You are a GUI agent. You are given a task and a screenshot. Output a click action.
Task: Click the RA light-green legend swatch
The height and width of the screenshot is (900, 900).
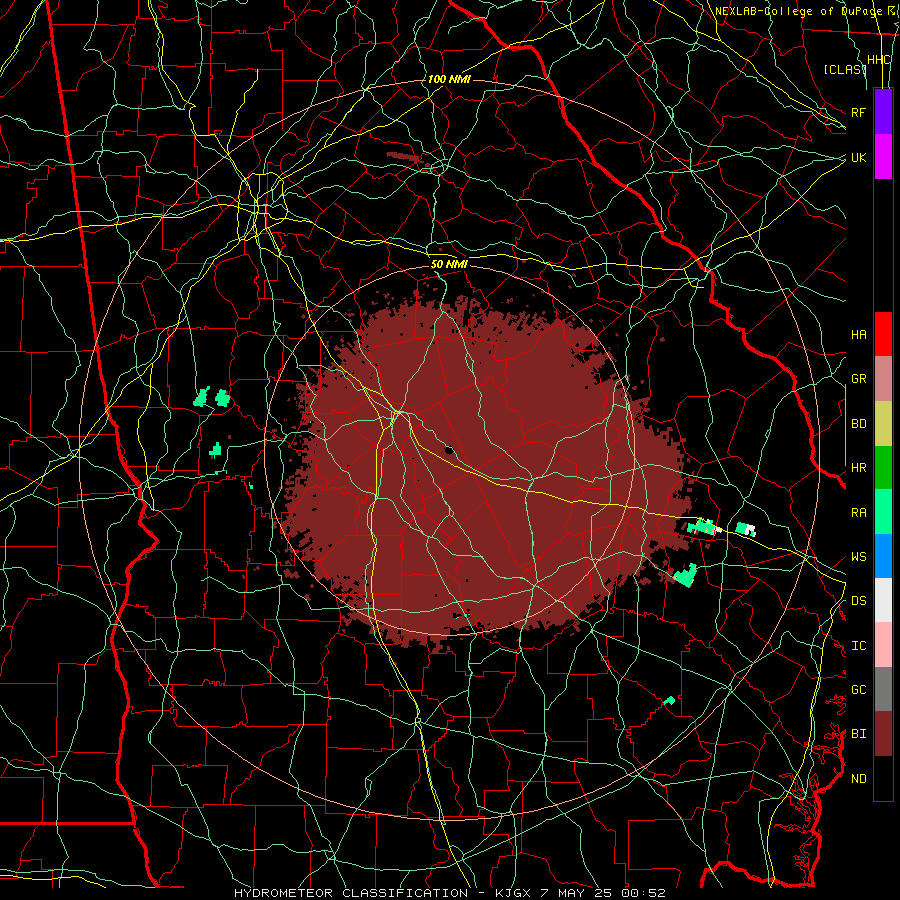(883, 512)
